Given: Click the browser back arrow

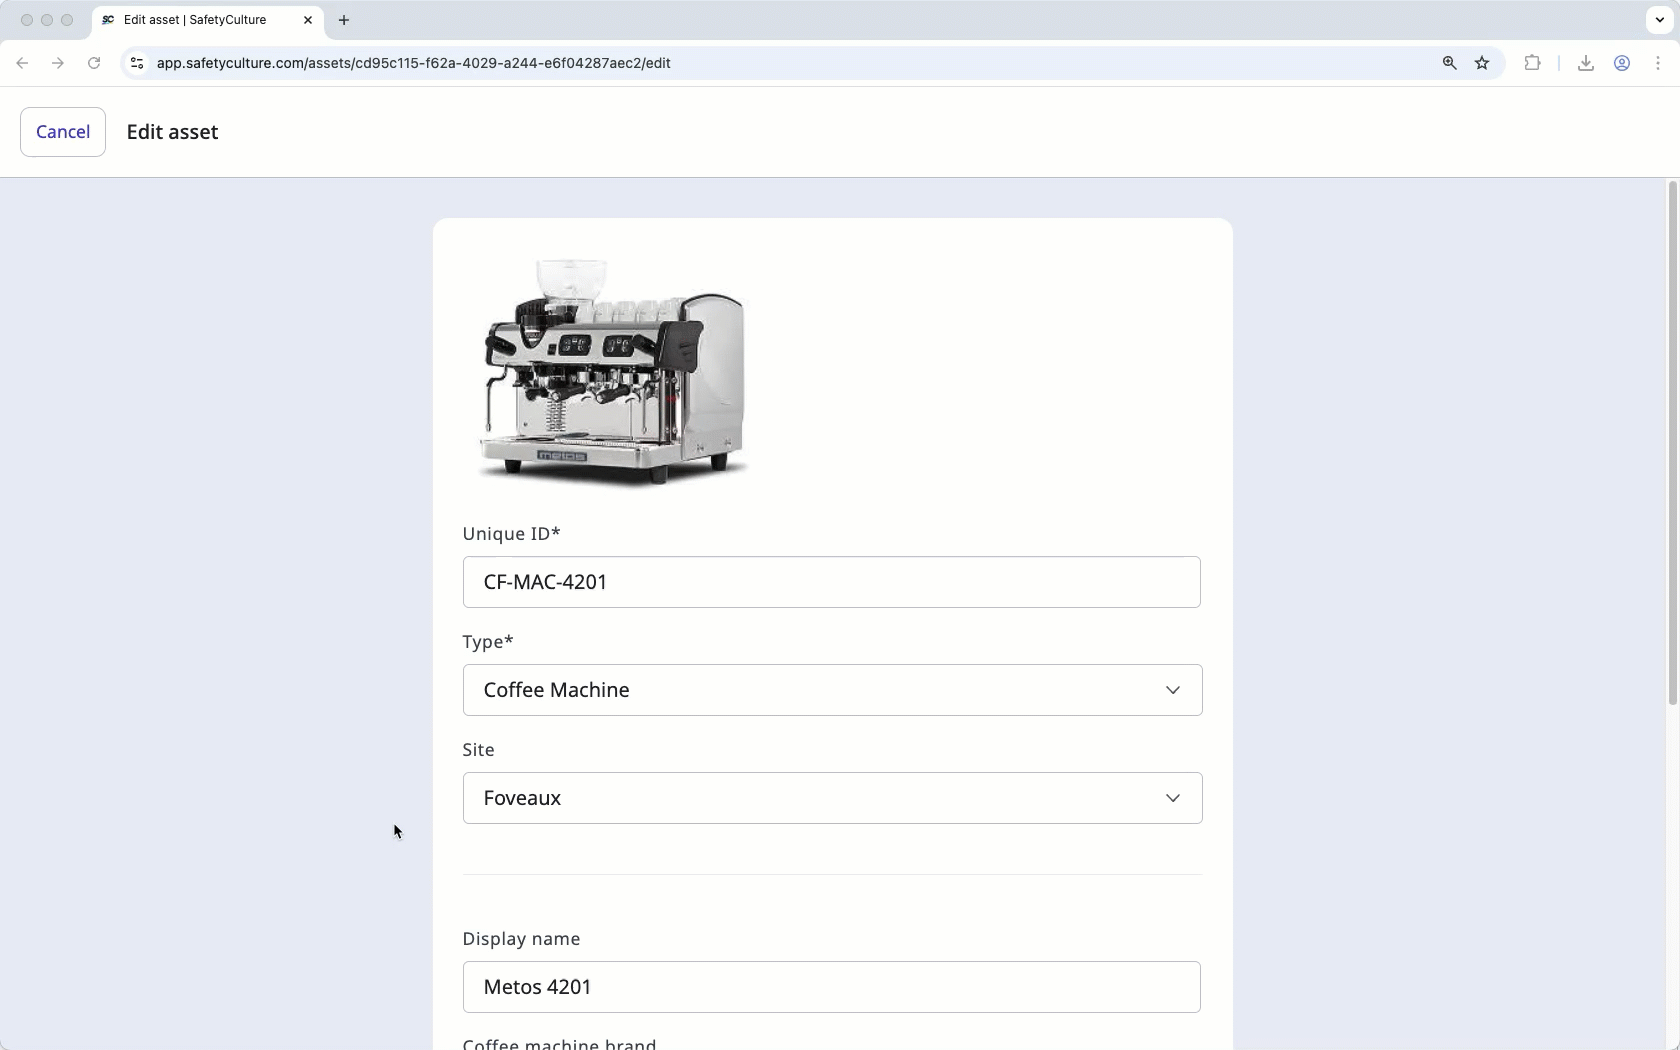Looking at the screenshot, I should click(x=22, y=63).
